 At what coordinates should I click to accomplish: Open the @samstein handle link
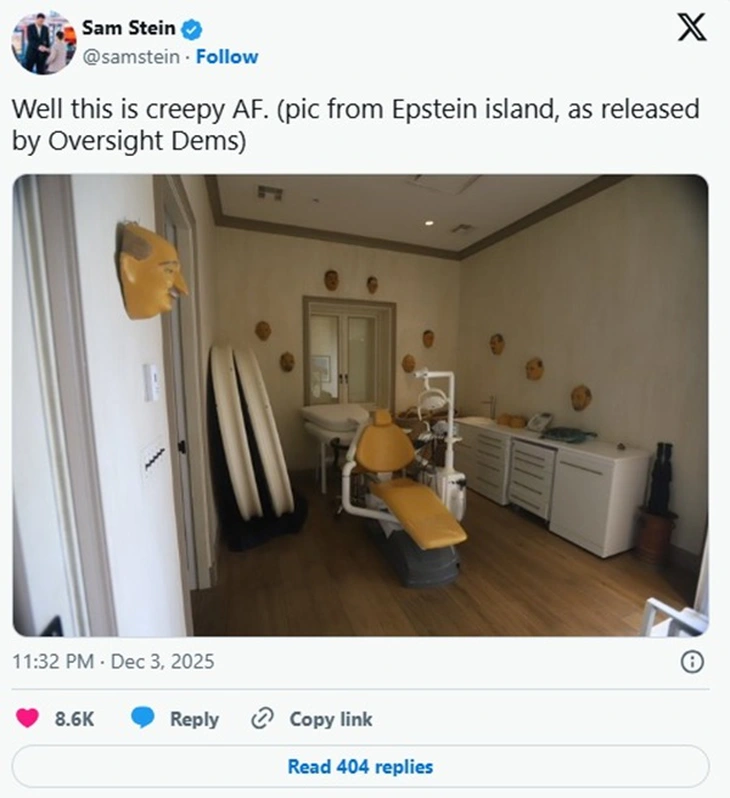(x=131, y=57)
